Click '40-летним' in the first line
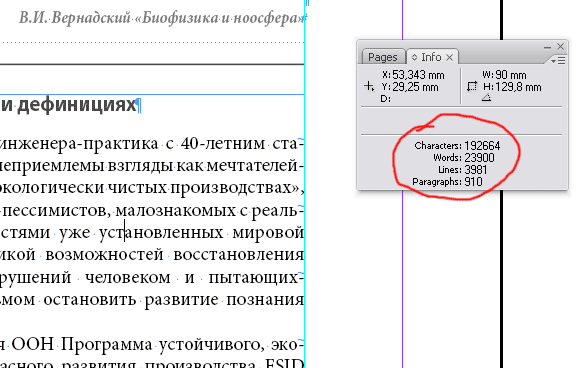The image size is (580, 368). tap(223, 144)
